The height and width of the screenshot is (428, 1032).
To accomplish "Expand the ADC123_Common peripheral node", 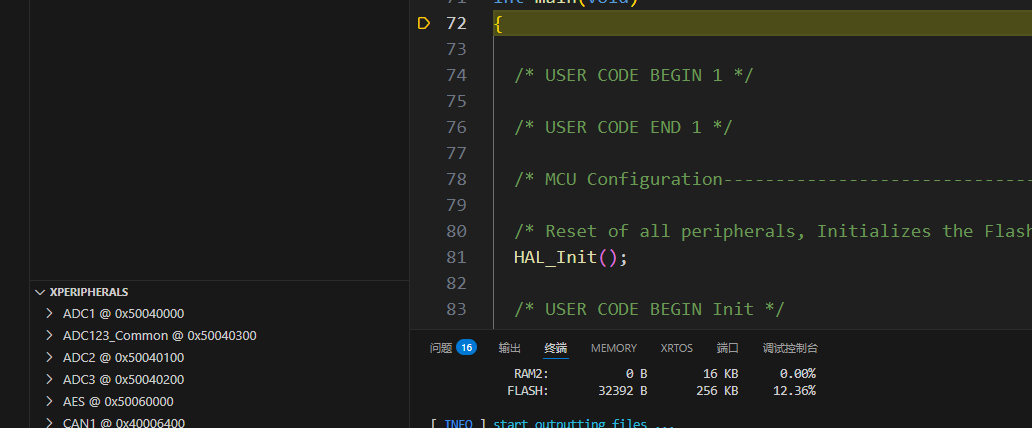I will 49,336.
